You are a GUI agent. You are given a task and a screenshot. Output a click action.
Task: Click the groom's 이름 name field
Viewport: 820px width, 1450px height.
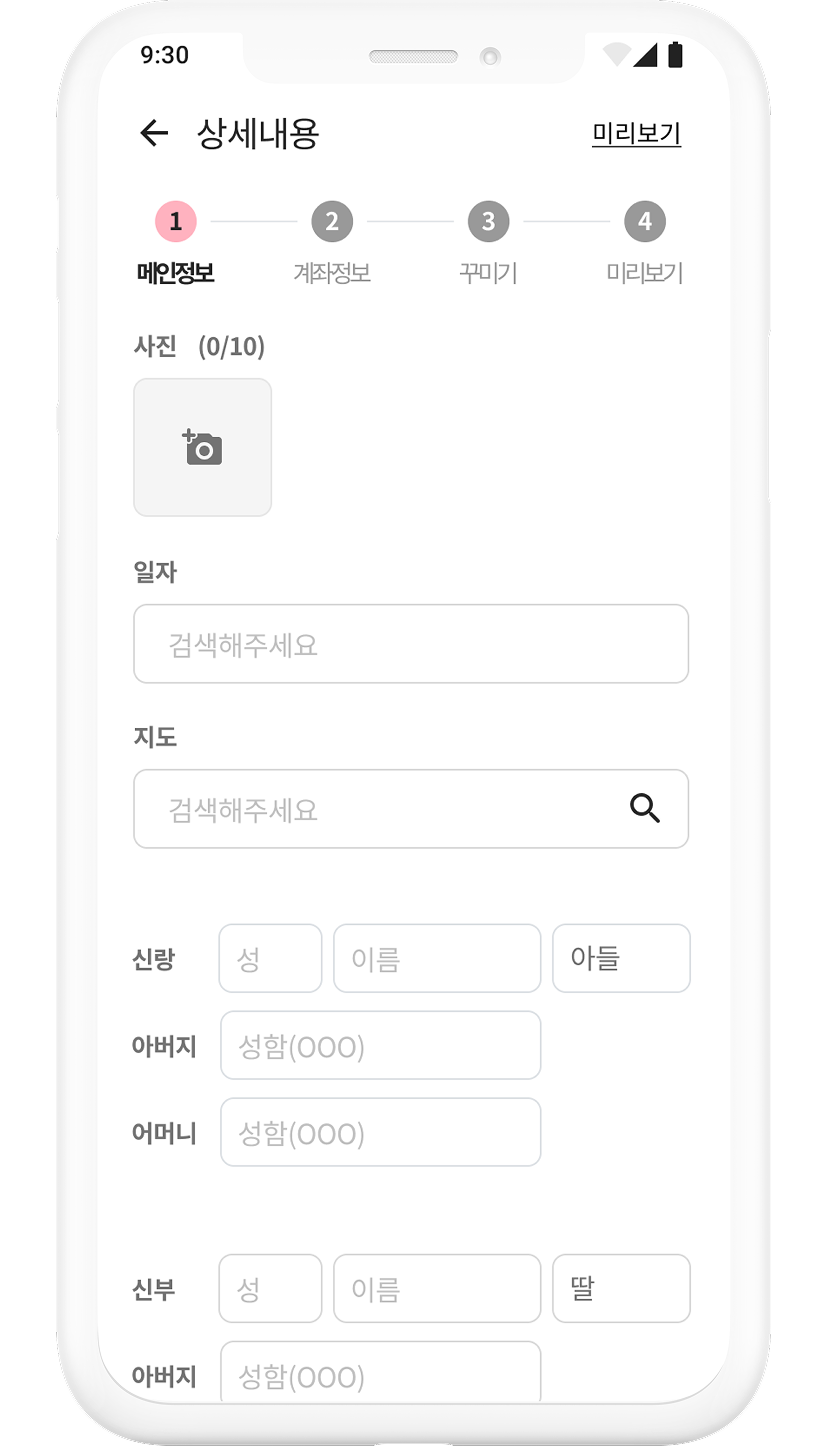click(x=437, y=958)
